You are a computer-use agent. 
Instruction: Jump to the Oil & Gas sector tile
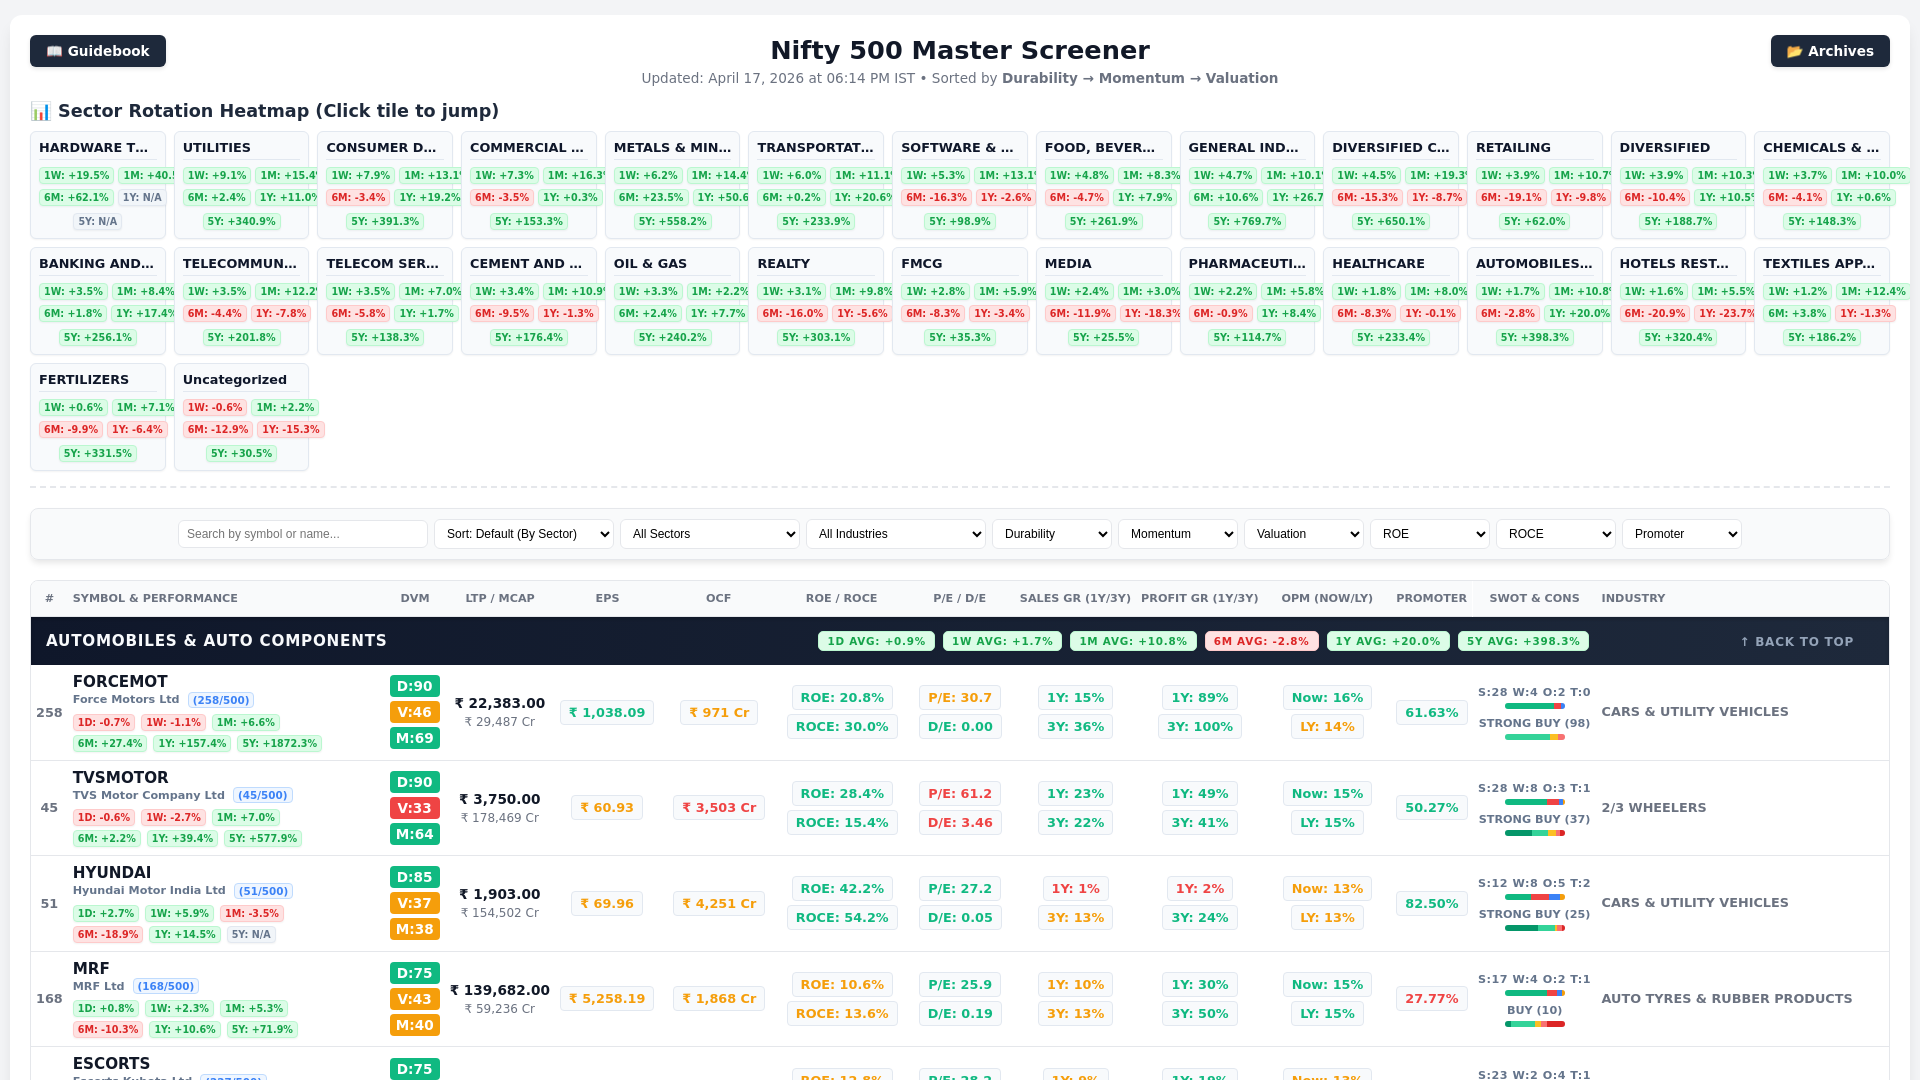[x=672, y=301]
